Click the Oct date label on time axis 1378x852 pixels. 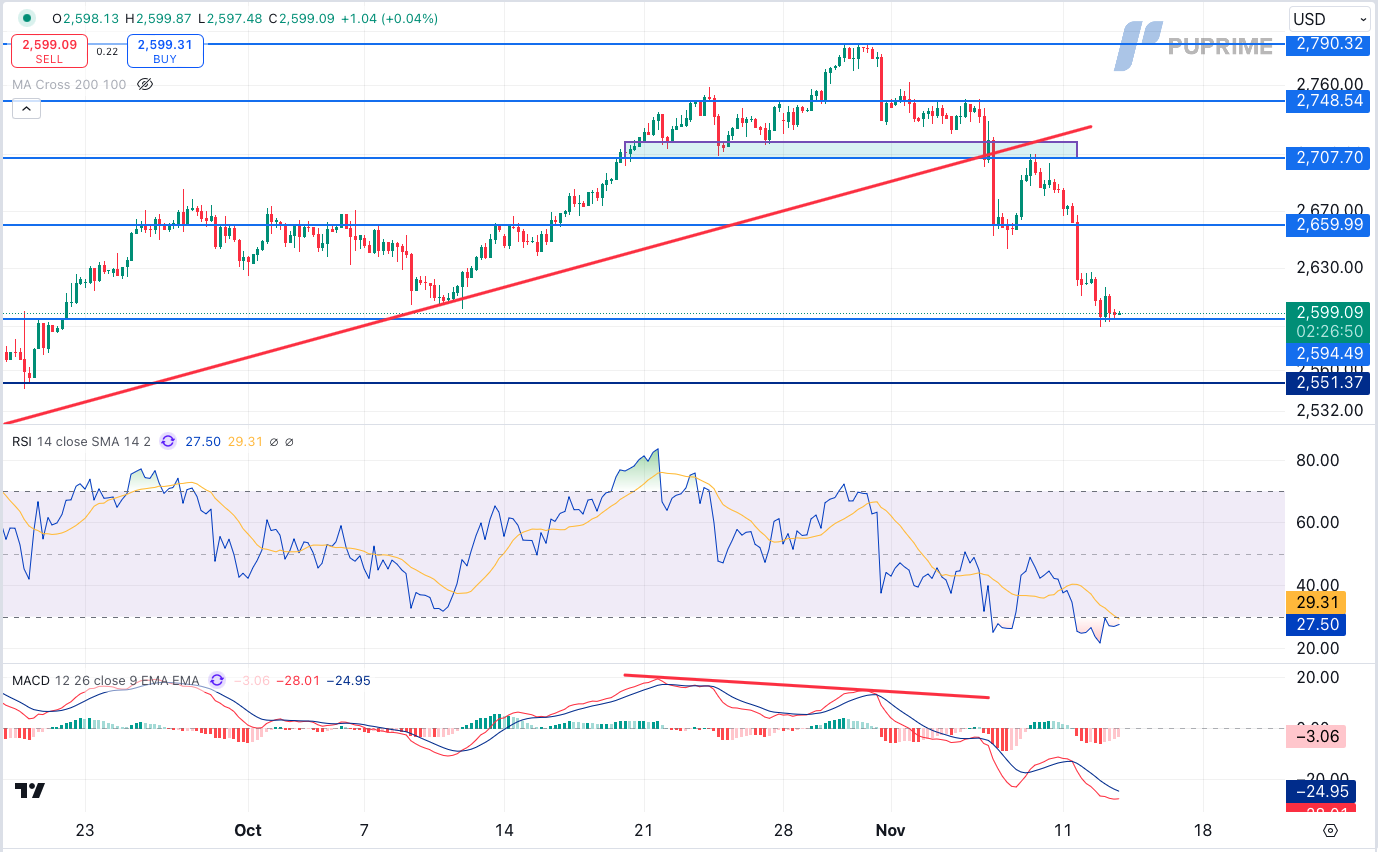coord(248,831)
